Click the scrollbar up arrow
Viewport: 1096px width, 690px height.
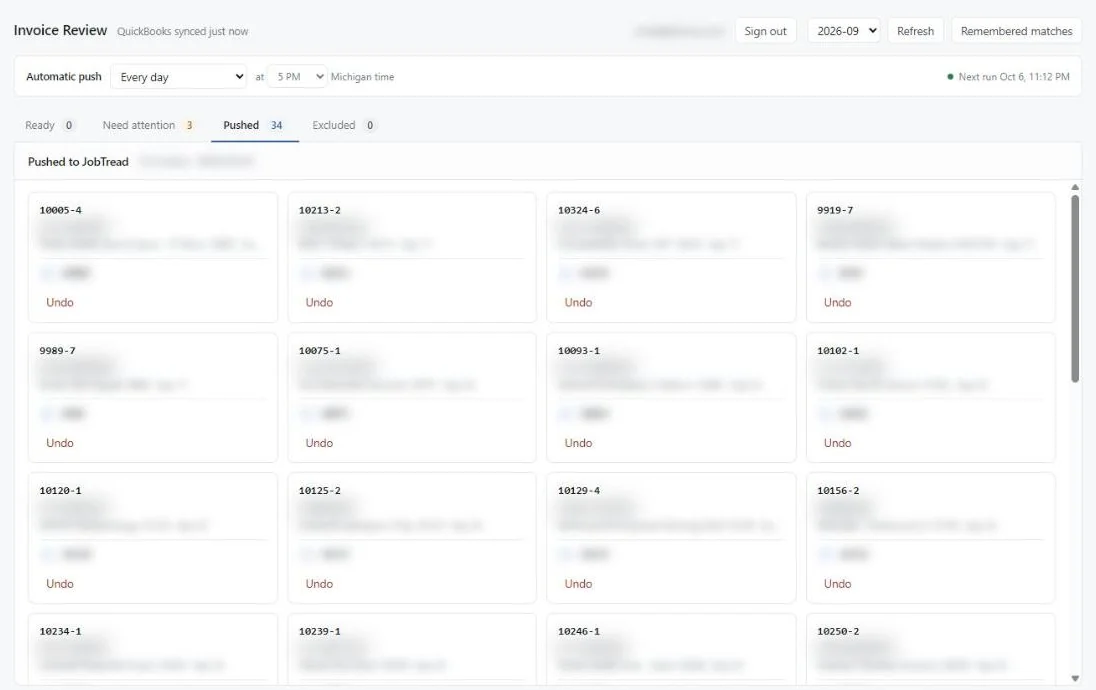[x=1074, y=187]
